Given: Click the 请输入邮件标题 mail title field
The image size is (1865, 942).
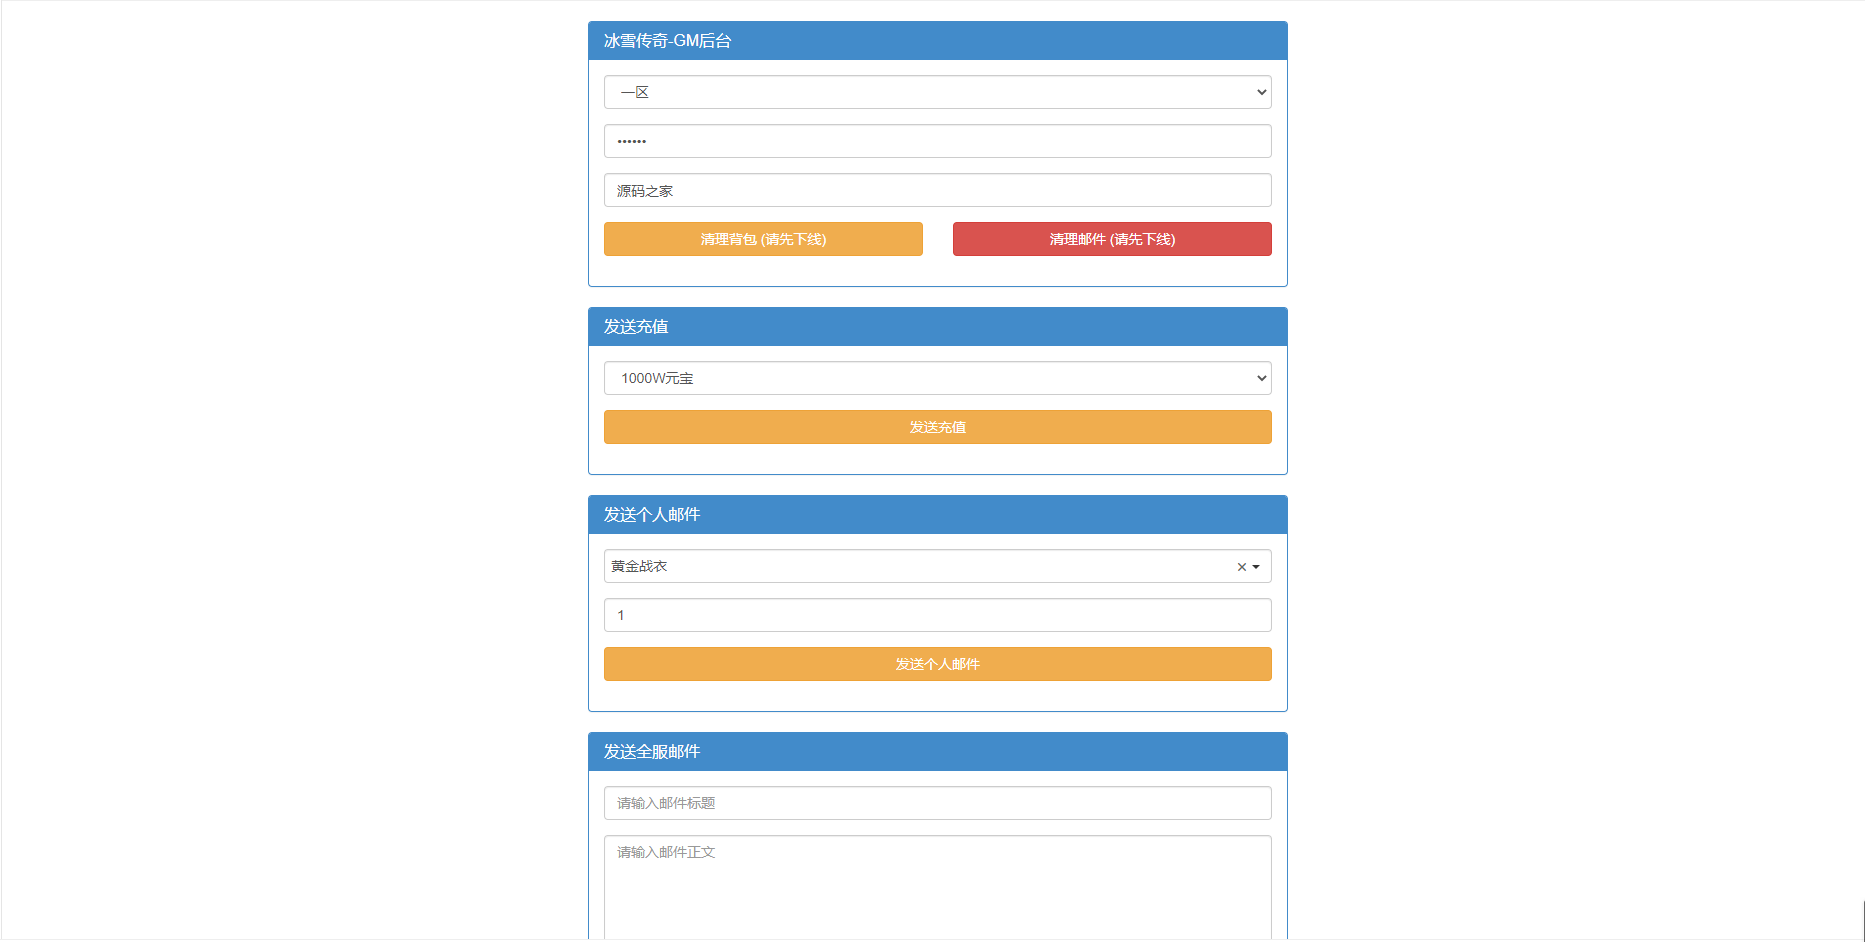Looking at the screenshot, I should 938,803.
